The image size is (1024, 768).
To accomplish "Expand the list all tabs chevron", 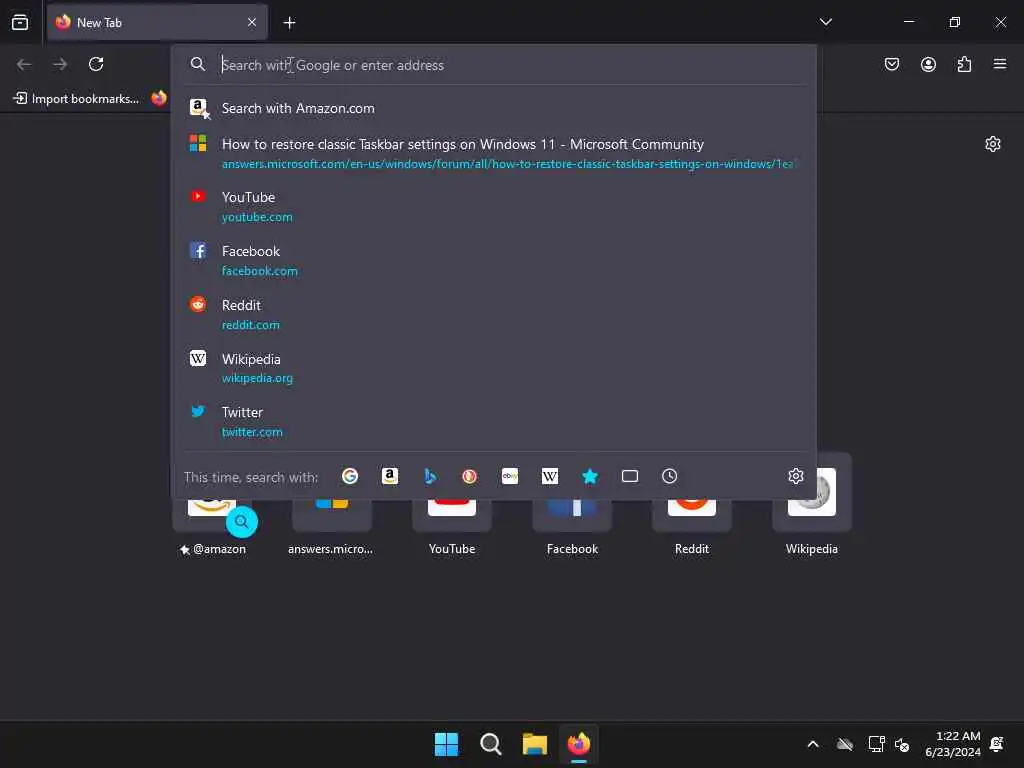I will [825, 22].
